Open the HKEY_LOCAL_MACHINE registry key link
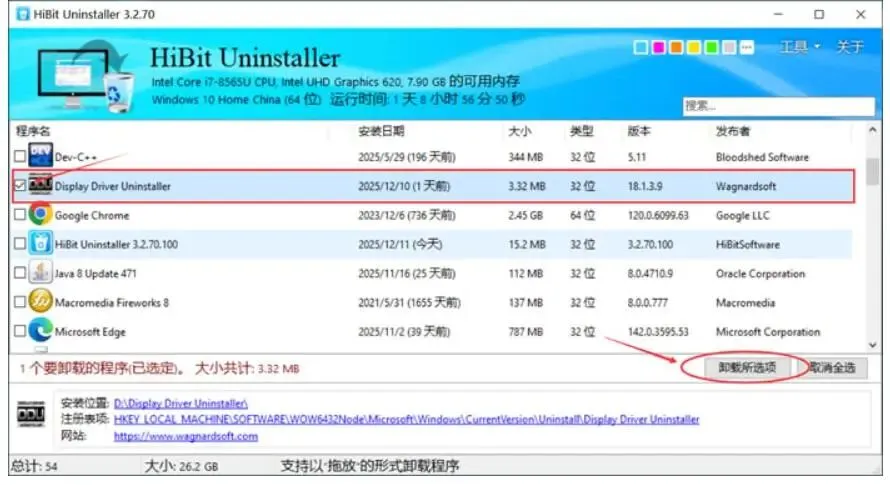The image size is (890, 485). coord(406,419)
